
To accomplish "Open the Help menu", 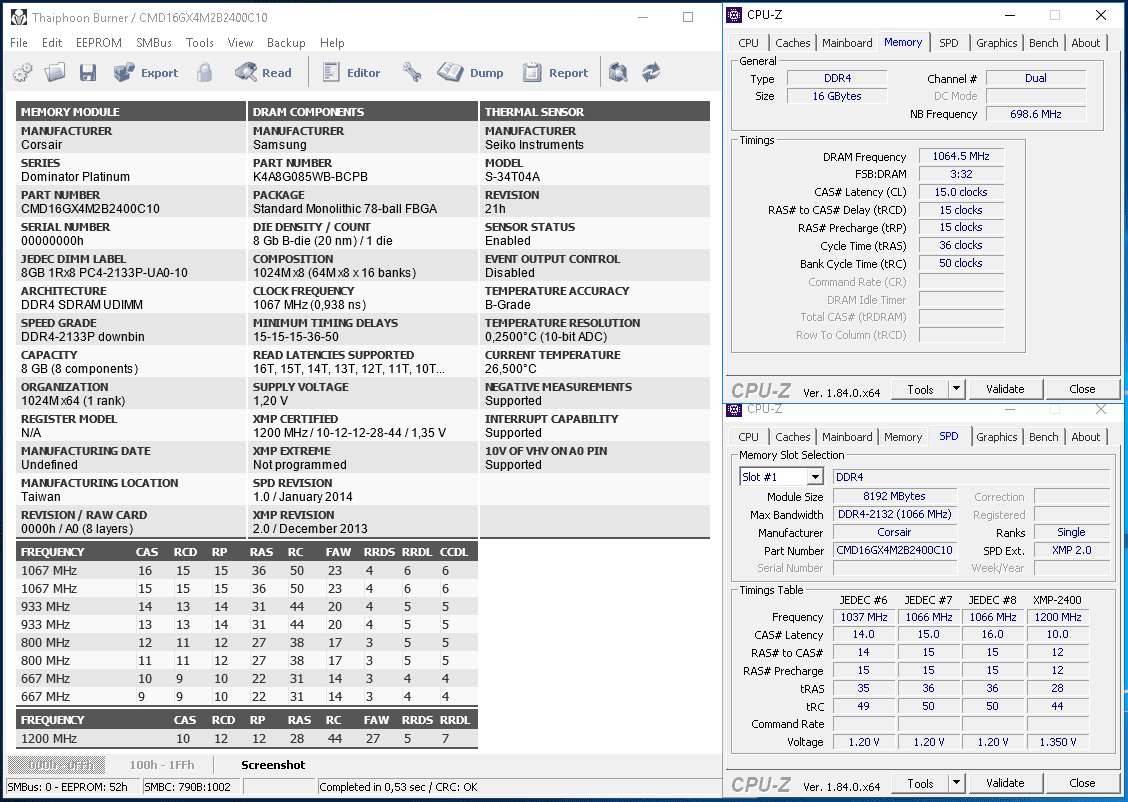I will pos(332,42).
